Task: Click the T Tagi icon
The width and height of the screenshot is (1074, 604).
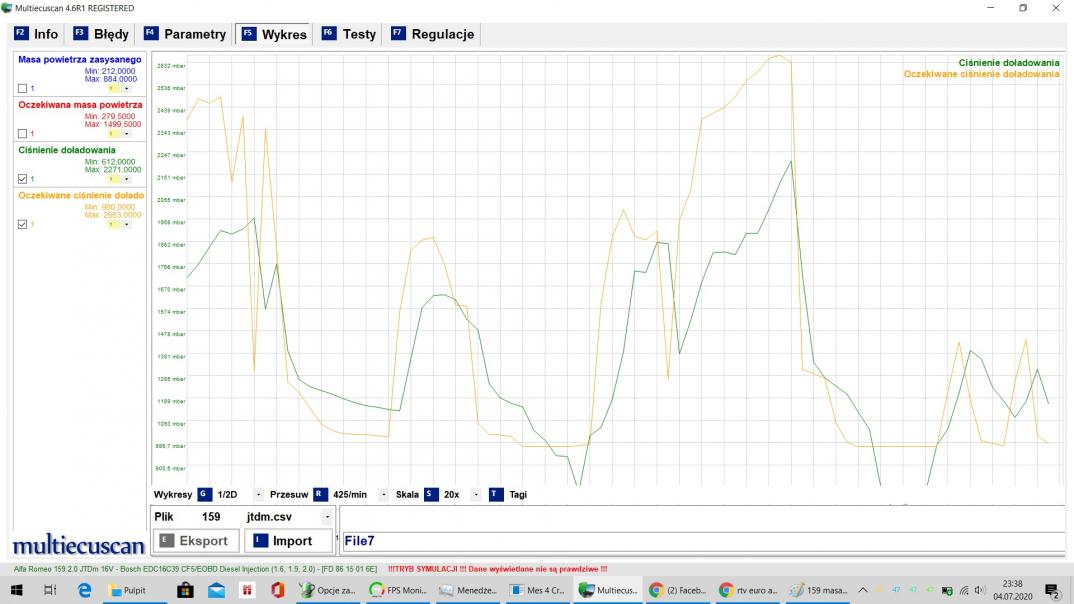Action: (496, 495)
